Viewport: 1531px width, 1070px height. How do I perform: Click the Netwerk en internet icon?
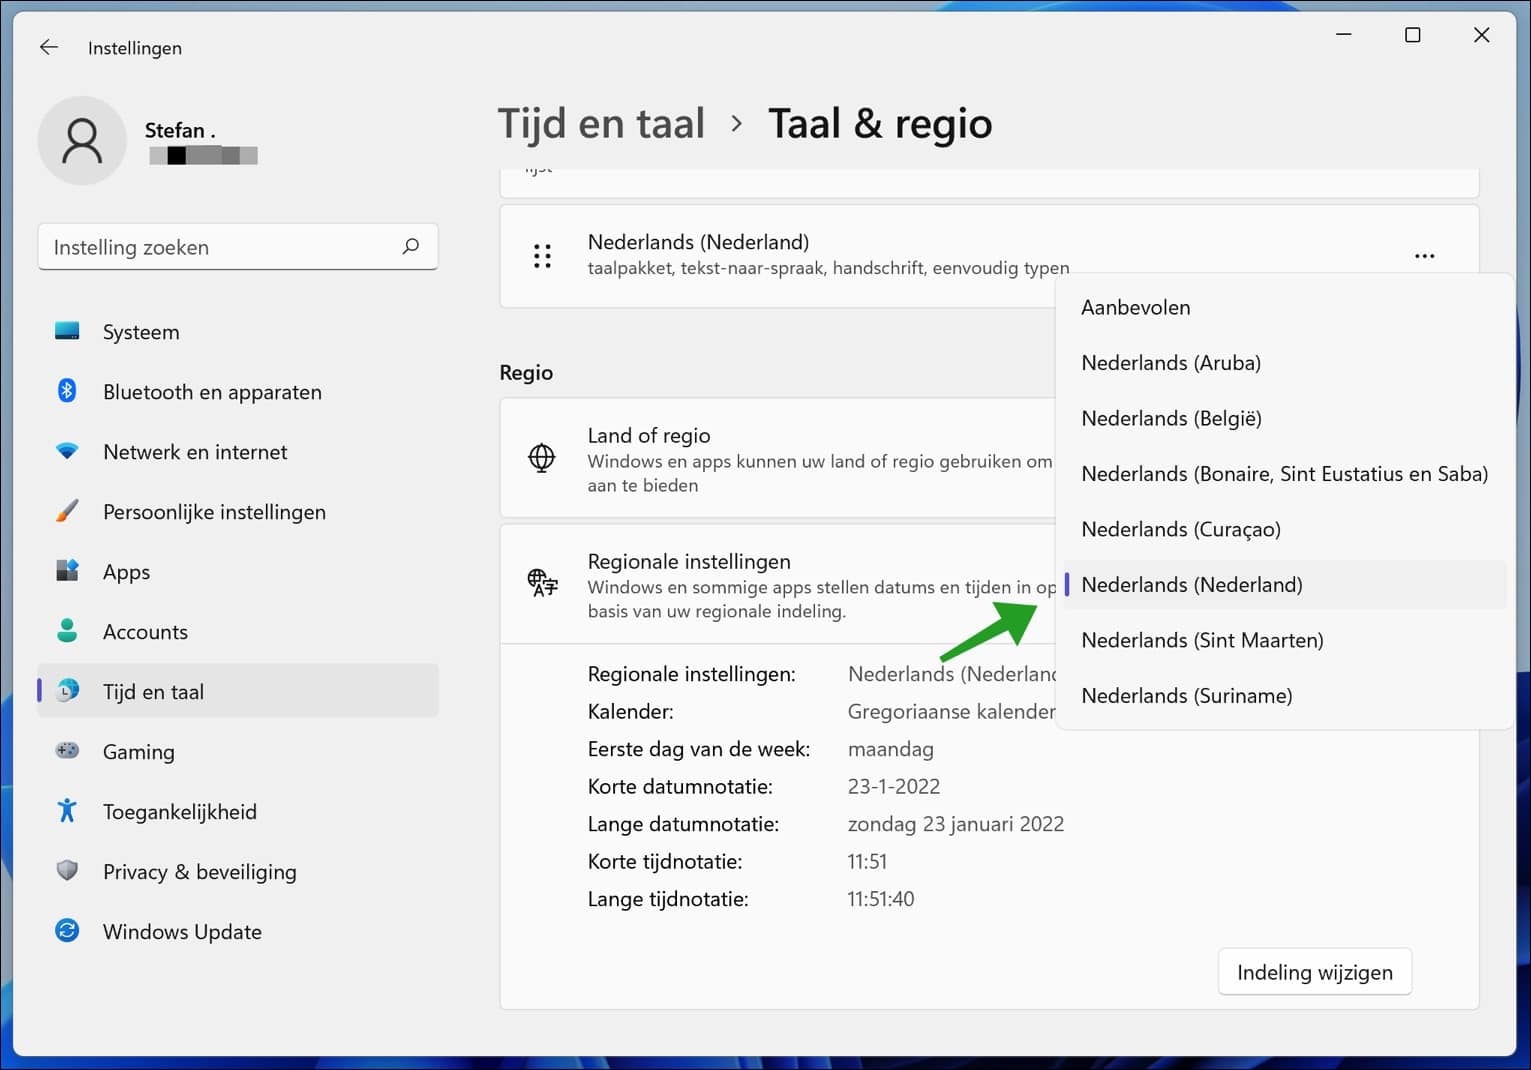[x=66, y=451]
